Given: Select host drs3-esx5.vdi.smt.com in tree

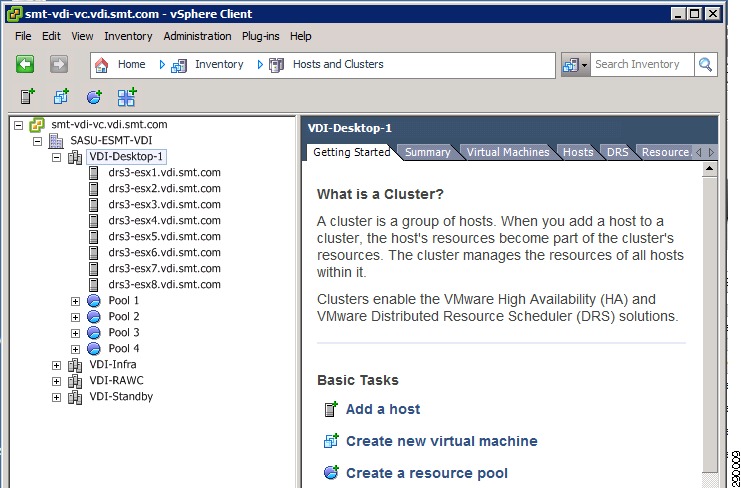Looking at the screenshot, I should point(164,237).
